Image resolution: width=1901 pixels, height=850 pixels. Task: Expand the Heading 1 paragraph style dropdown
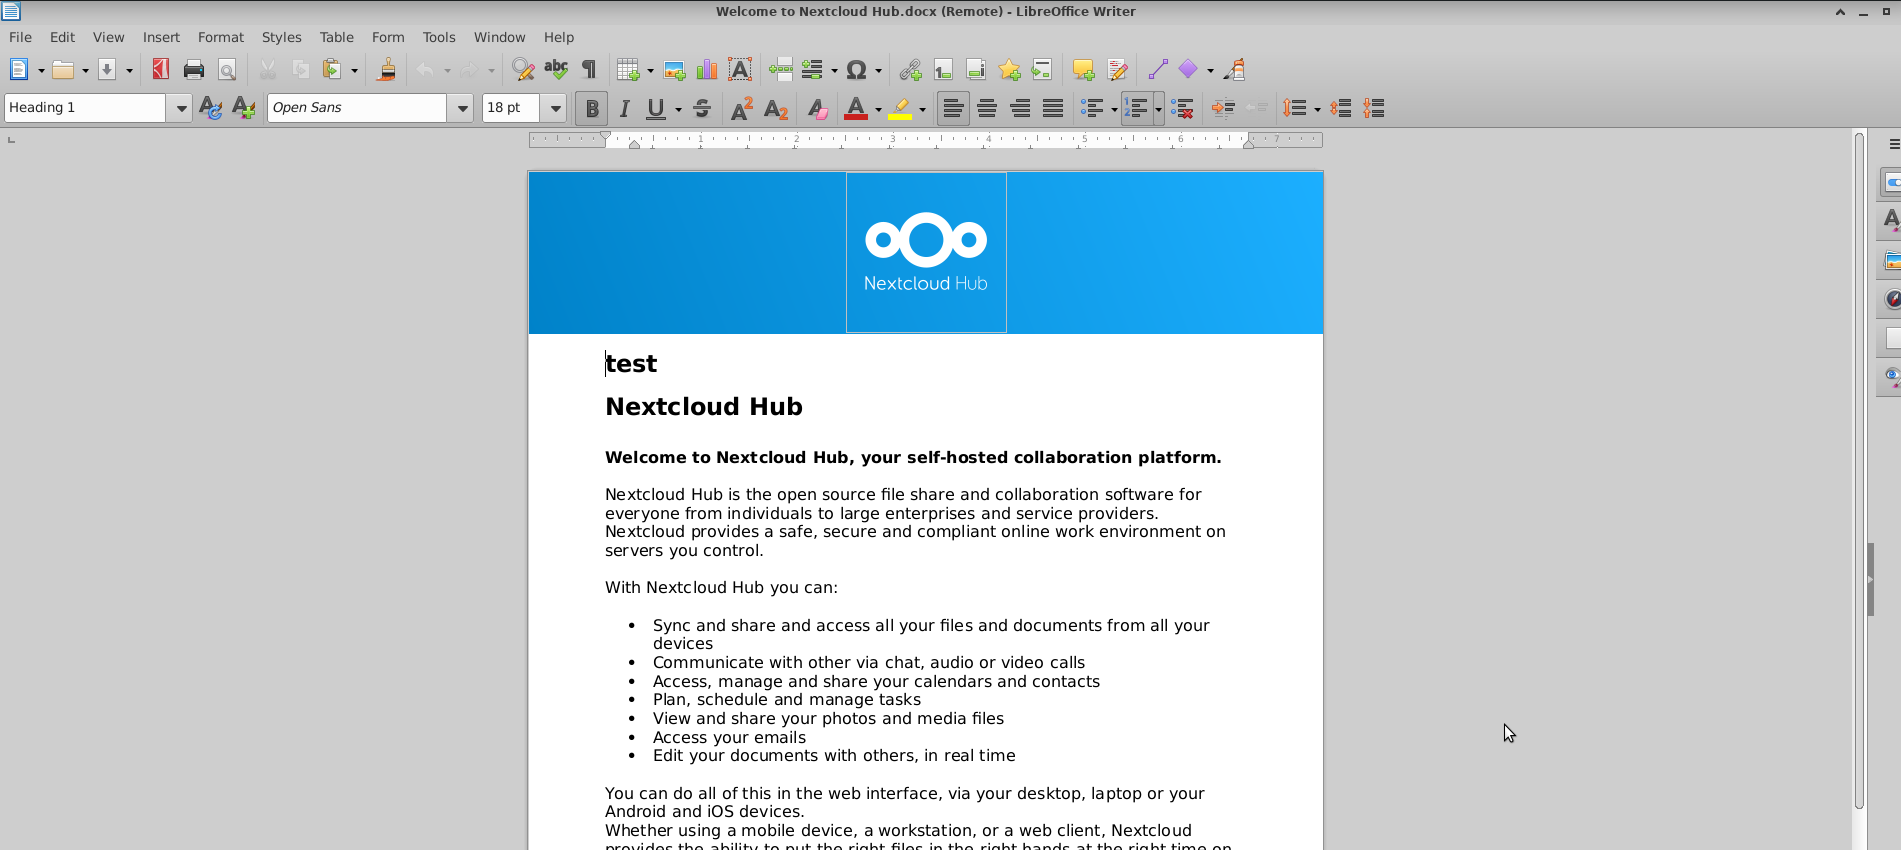(x=180, y=108)
